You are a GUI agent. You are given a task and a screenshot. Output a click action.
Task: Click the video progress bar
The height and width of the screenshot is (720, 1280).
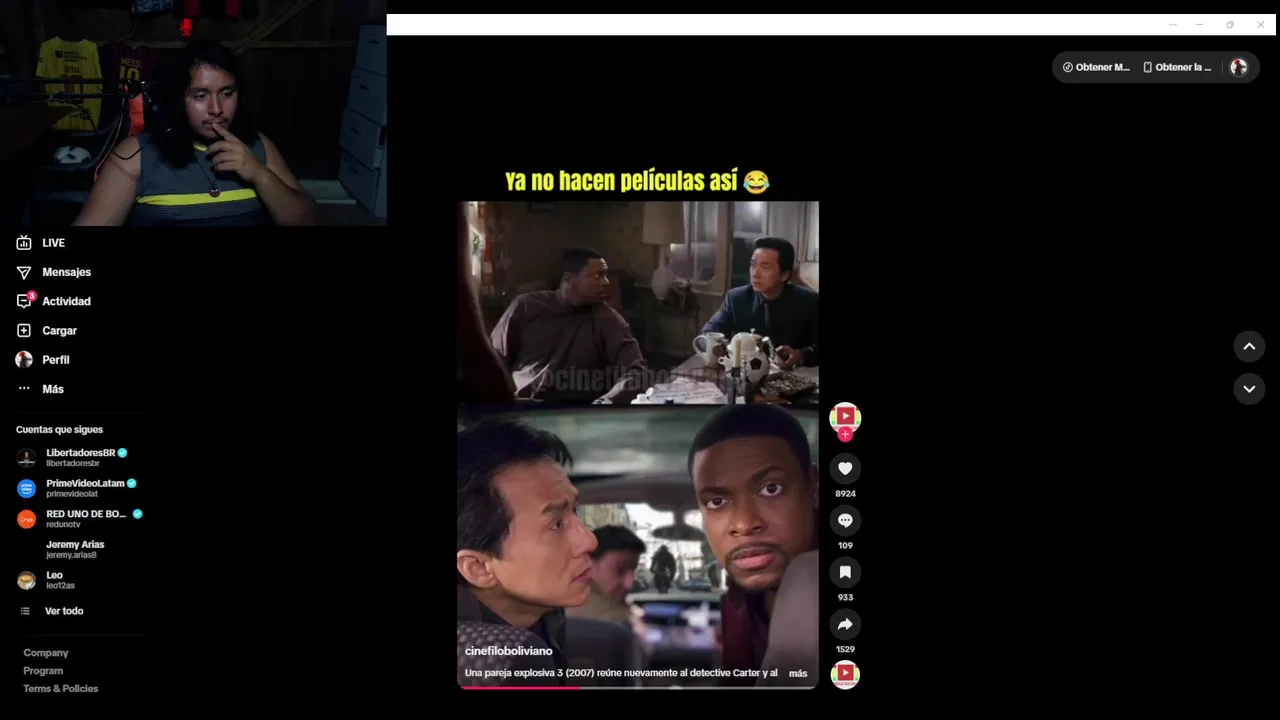point(638,687)
